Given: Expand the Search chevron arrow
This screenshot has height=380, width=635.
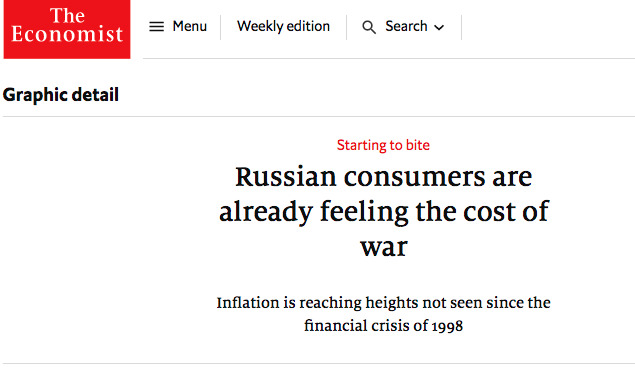Looking at the screenshot, I should coord(439,28).
